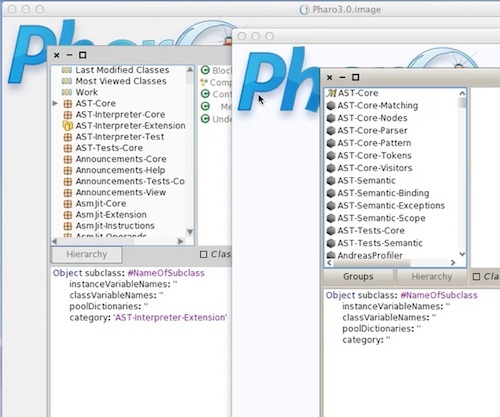Click the Most Viewed Classes group icon
Image resolution: width=500 pixels, height=417 pixels.
(x=67, y=81)
